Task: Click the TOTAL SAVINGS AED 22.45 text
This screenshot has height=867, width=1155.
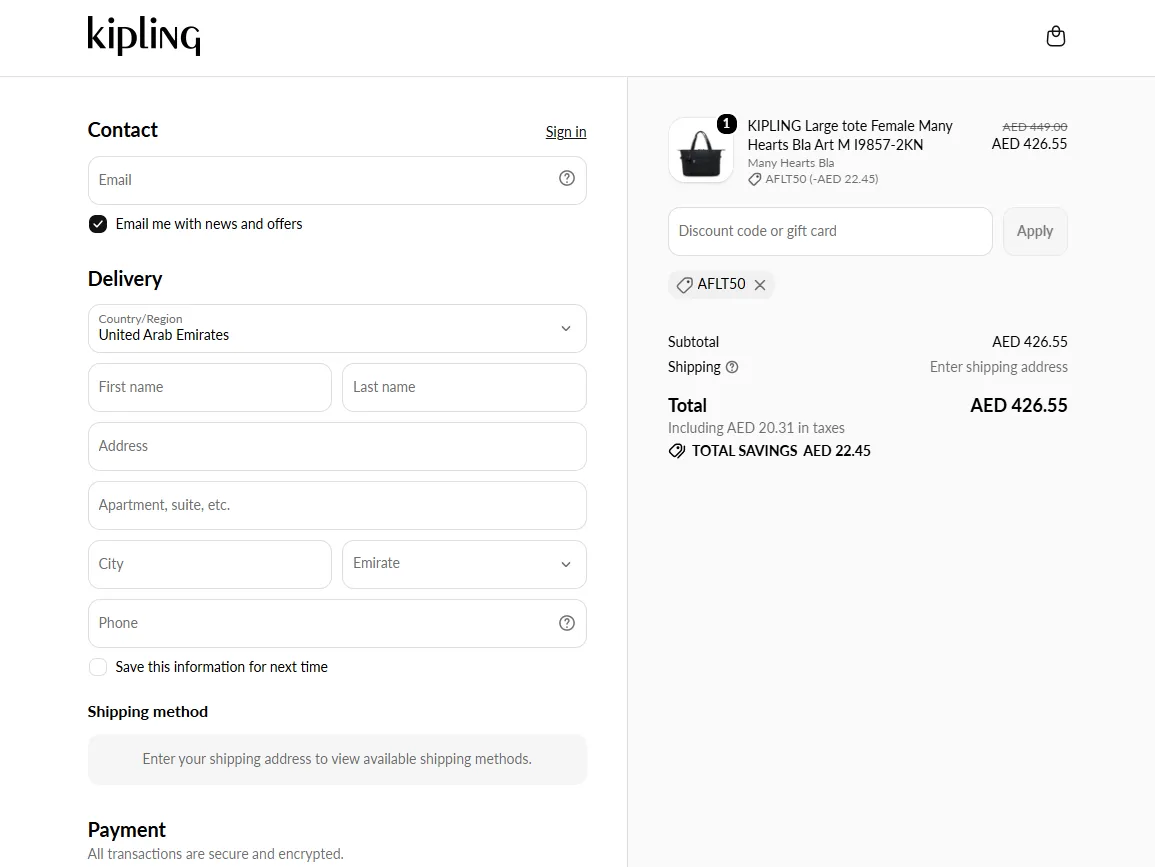Action: (781, 451)
